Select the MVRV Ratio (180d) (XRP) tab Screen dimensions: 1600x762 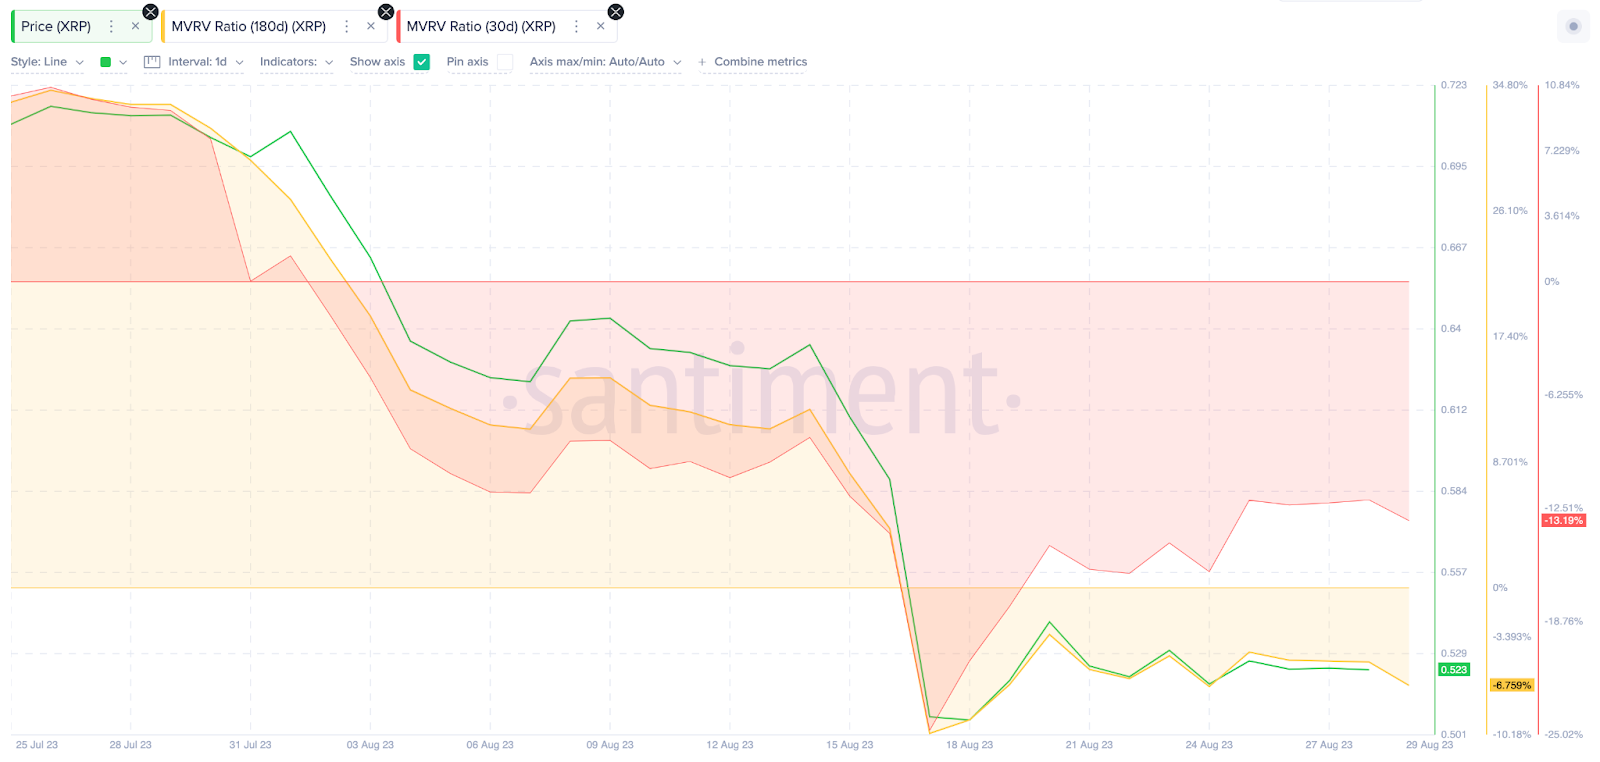pos(249,27)
